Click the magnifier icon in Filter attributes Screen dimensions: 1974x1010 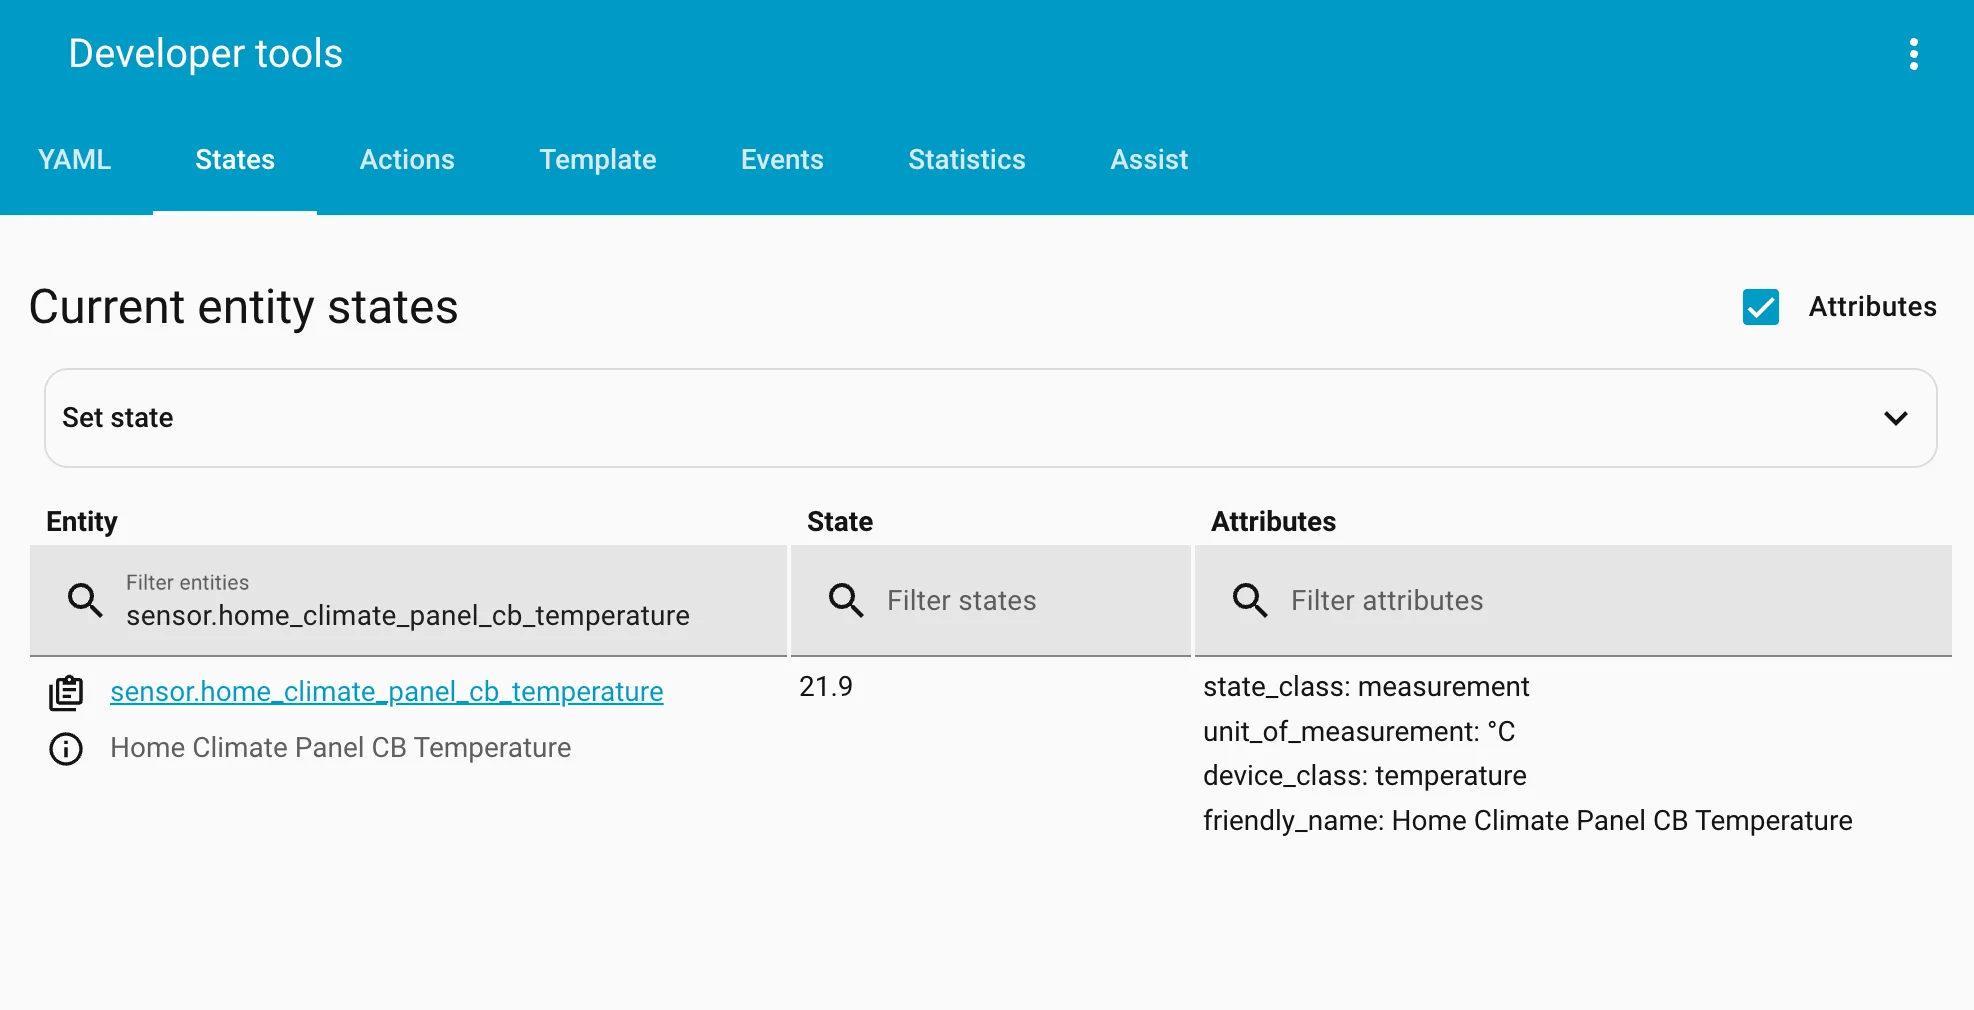point(1250,600)
